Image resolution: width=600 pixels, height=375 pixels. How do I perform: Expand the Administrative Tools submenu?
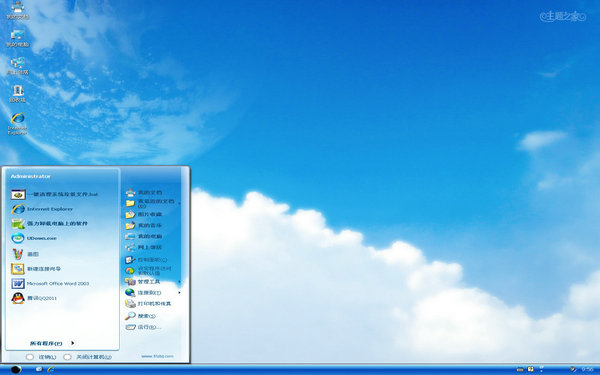pyautogui.click(x=153, y=282)
